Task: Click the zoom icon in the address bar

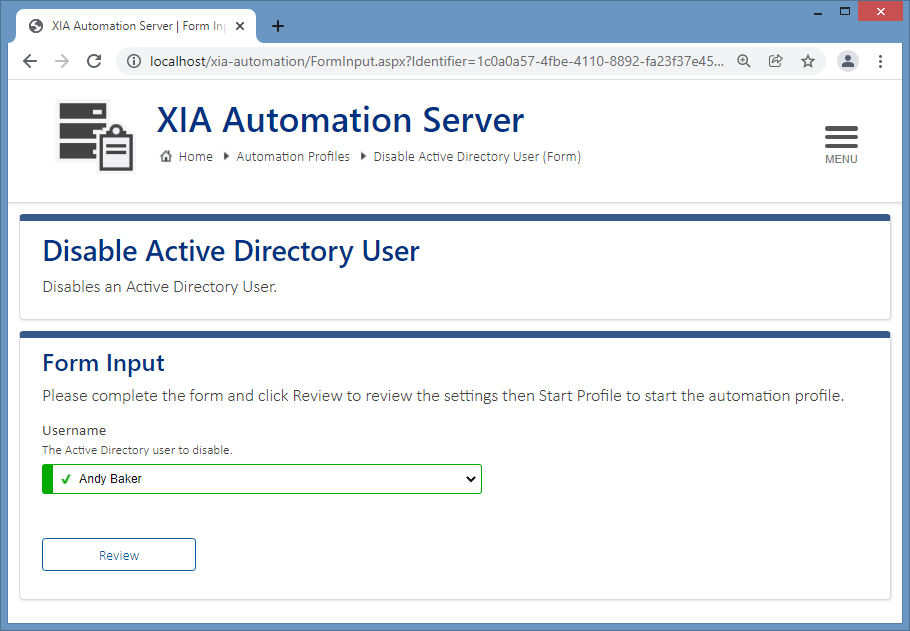Action: pyautogui.click(x=743, y=61)
